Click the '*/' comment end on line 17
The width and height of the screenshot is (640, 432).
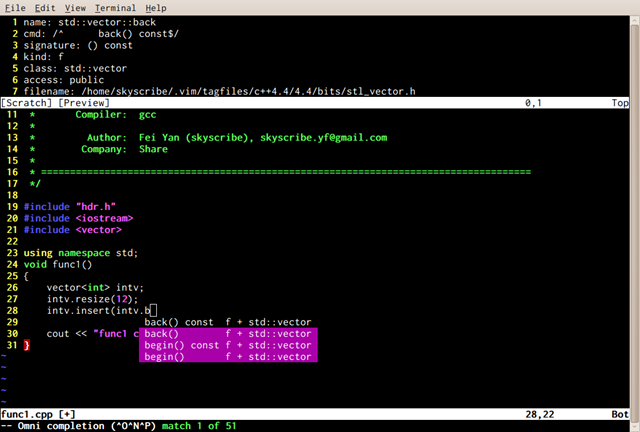click(35, 184)
